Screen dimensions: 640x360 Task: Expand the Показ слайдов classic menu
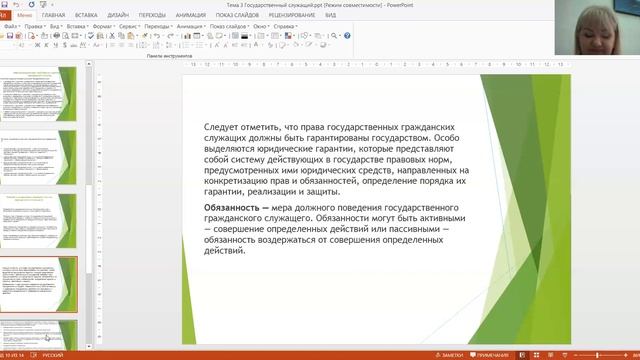229,26
